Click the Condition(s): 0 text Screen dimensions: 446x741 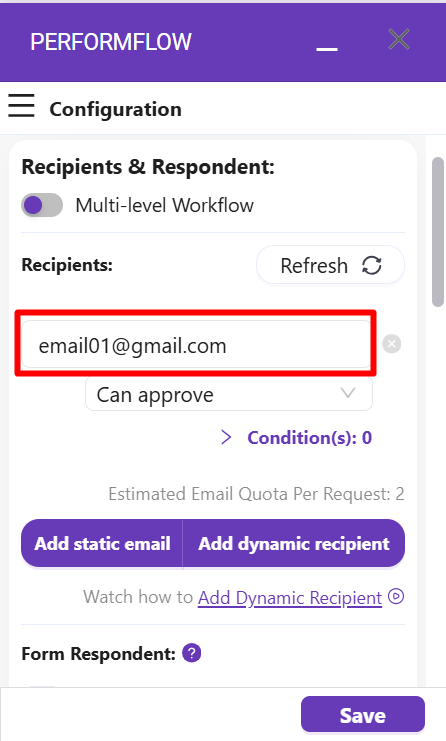(x=309, y=438)
